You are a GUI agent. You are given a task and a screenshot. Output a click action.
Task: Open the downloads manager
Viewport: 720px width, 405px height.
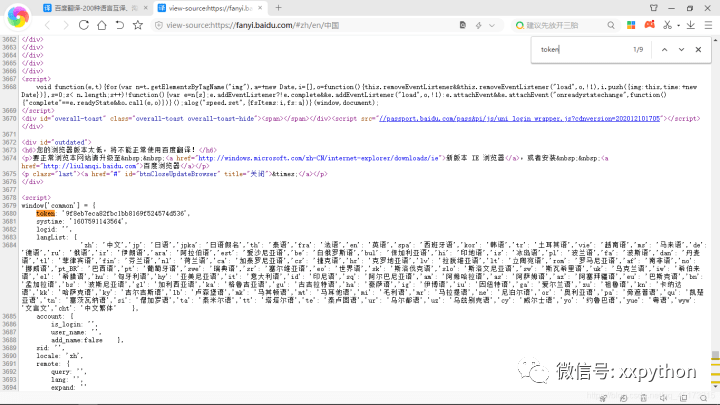pos(691,25)
